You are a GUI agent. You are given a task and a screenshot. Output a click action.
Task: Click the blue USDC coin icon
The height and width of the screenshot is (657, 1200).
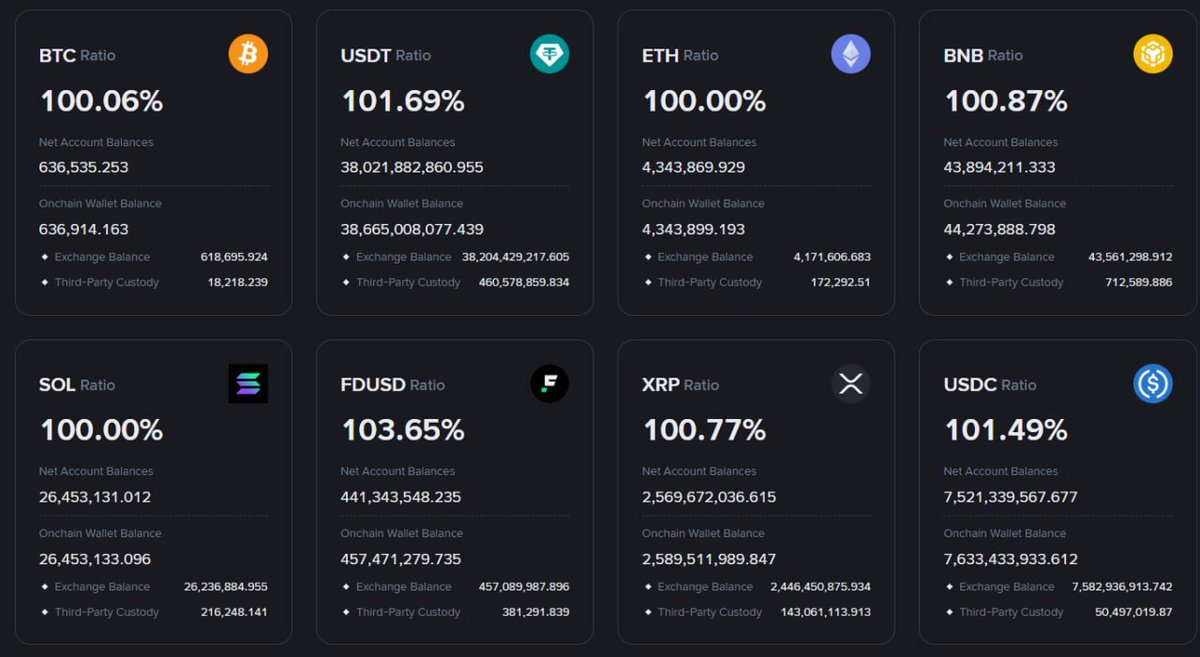(1152, 384)
